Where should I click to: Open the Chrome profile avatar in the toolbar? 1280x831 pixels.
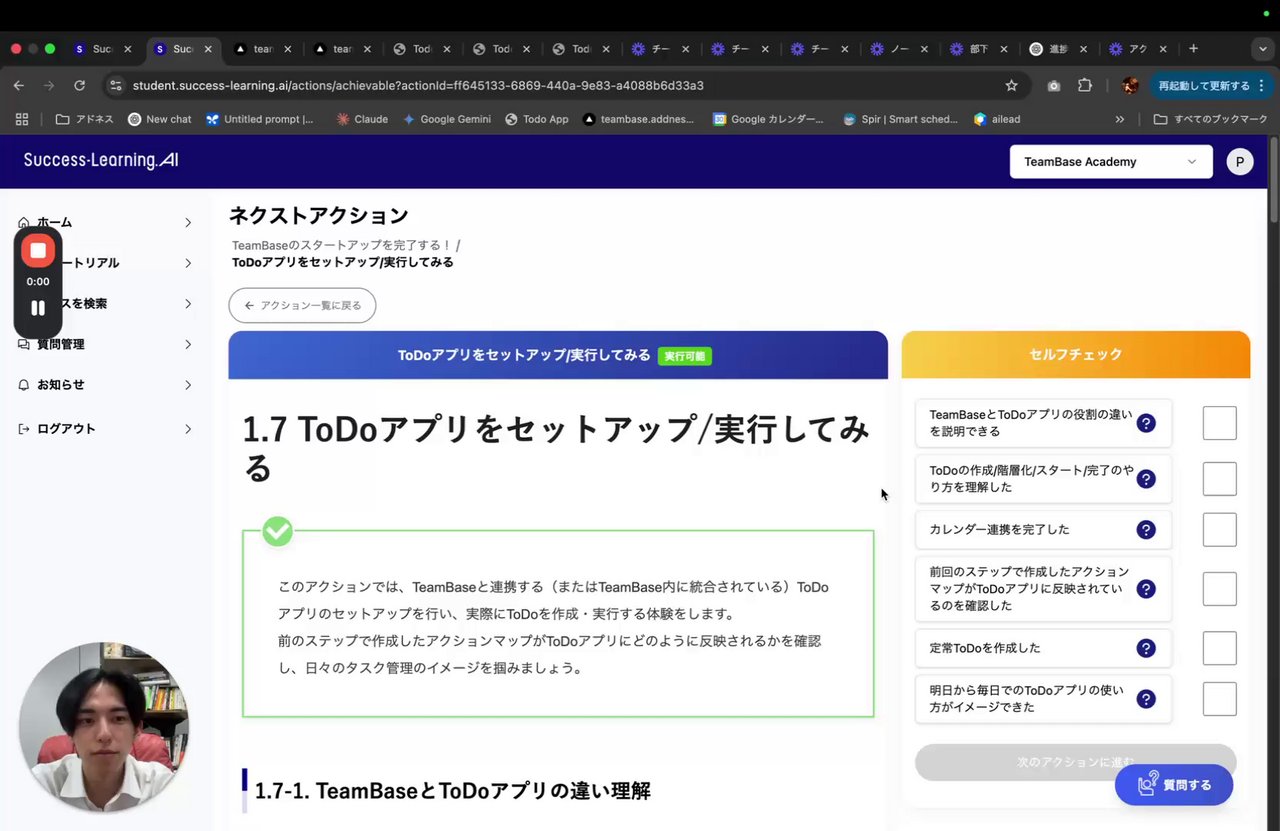point(1130,86)
